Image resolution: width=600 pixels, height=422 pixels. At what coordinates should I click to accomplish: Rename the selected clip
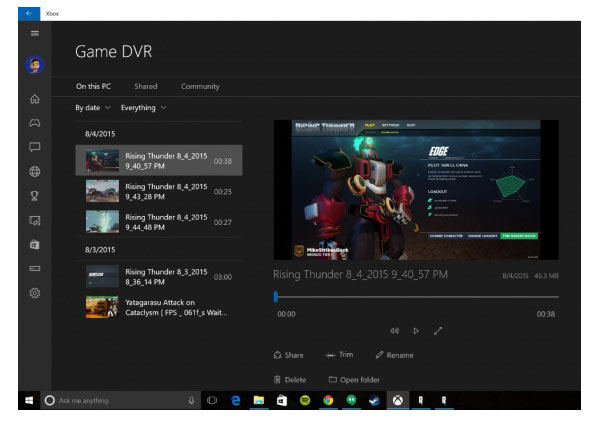395,355
